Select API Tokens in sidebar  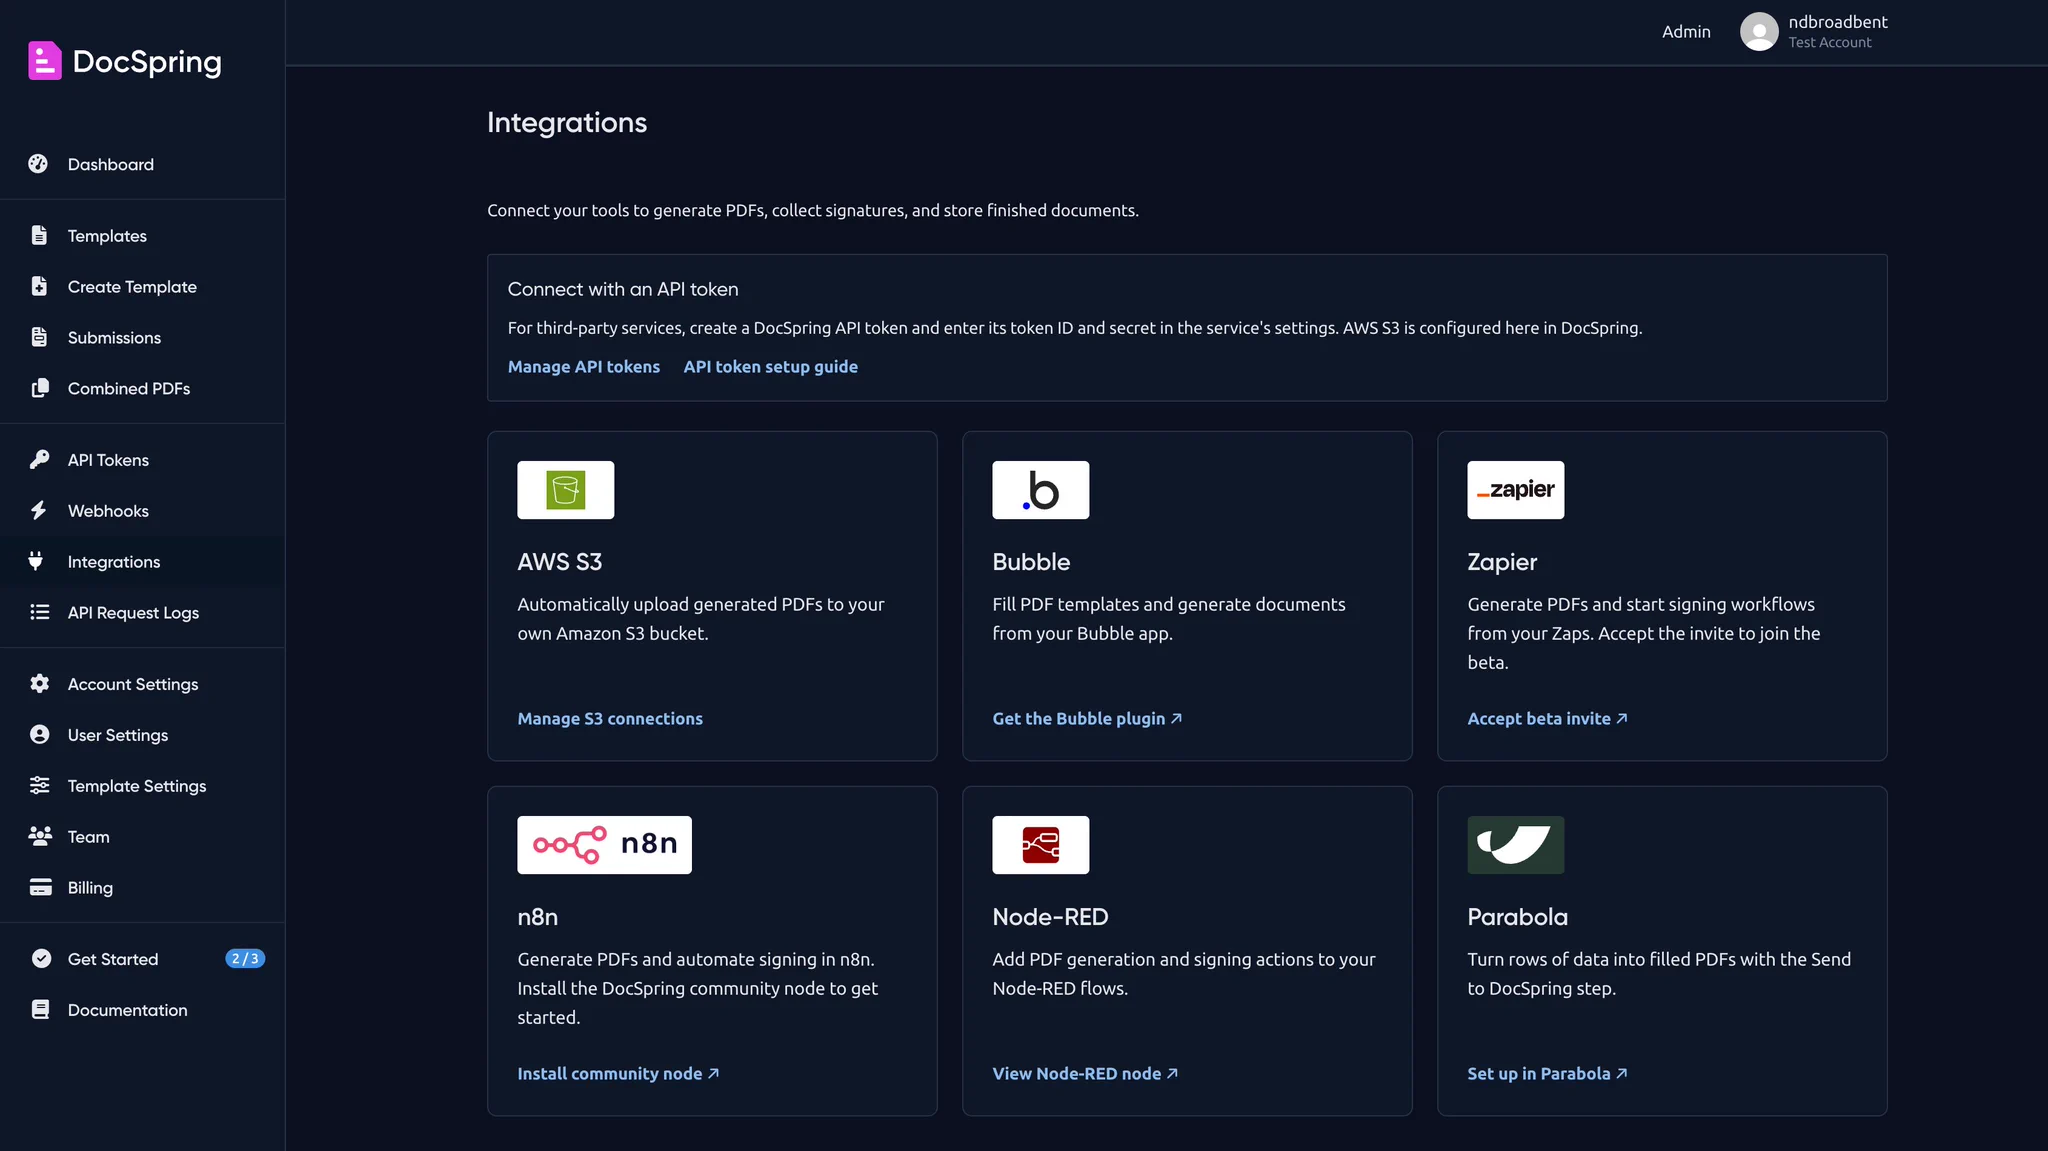tap(142, 459)
